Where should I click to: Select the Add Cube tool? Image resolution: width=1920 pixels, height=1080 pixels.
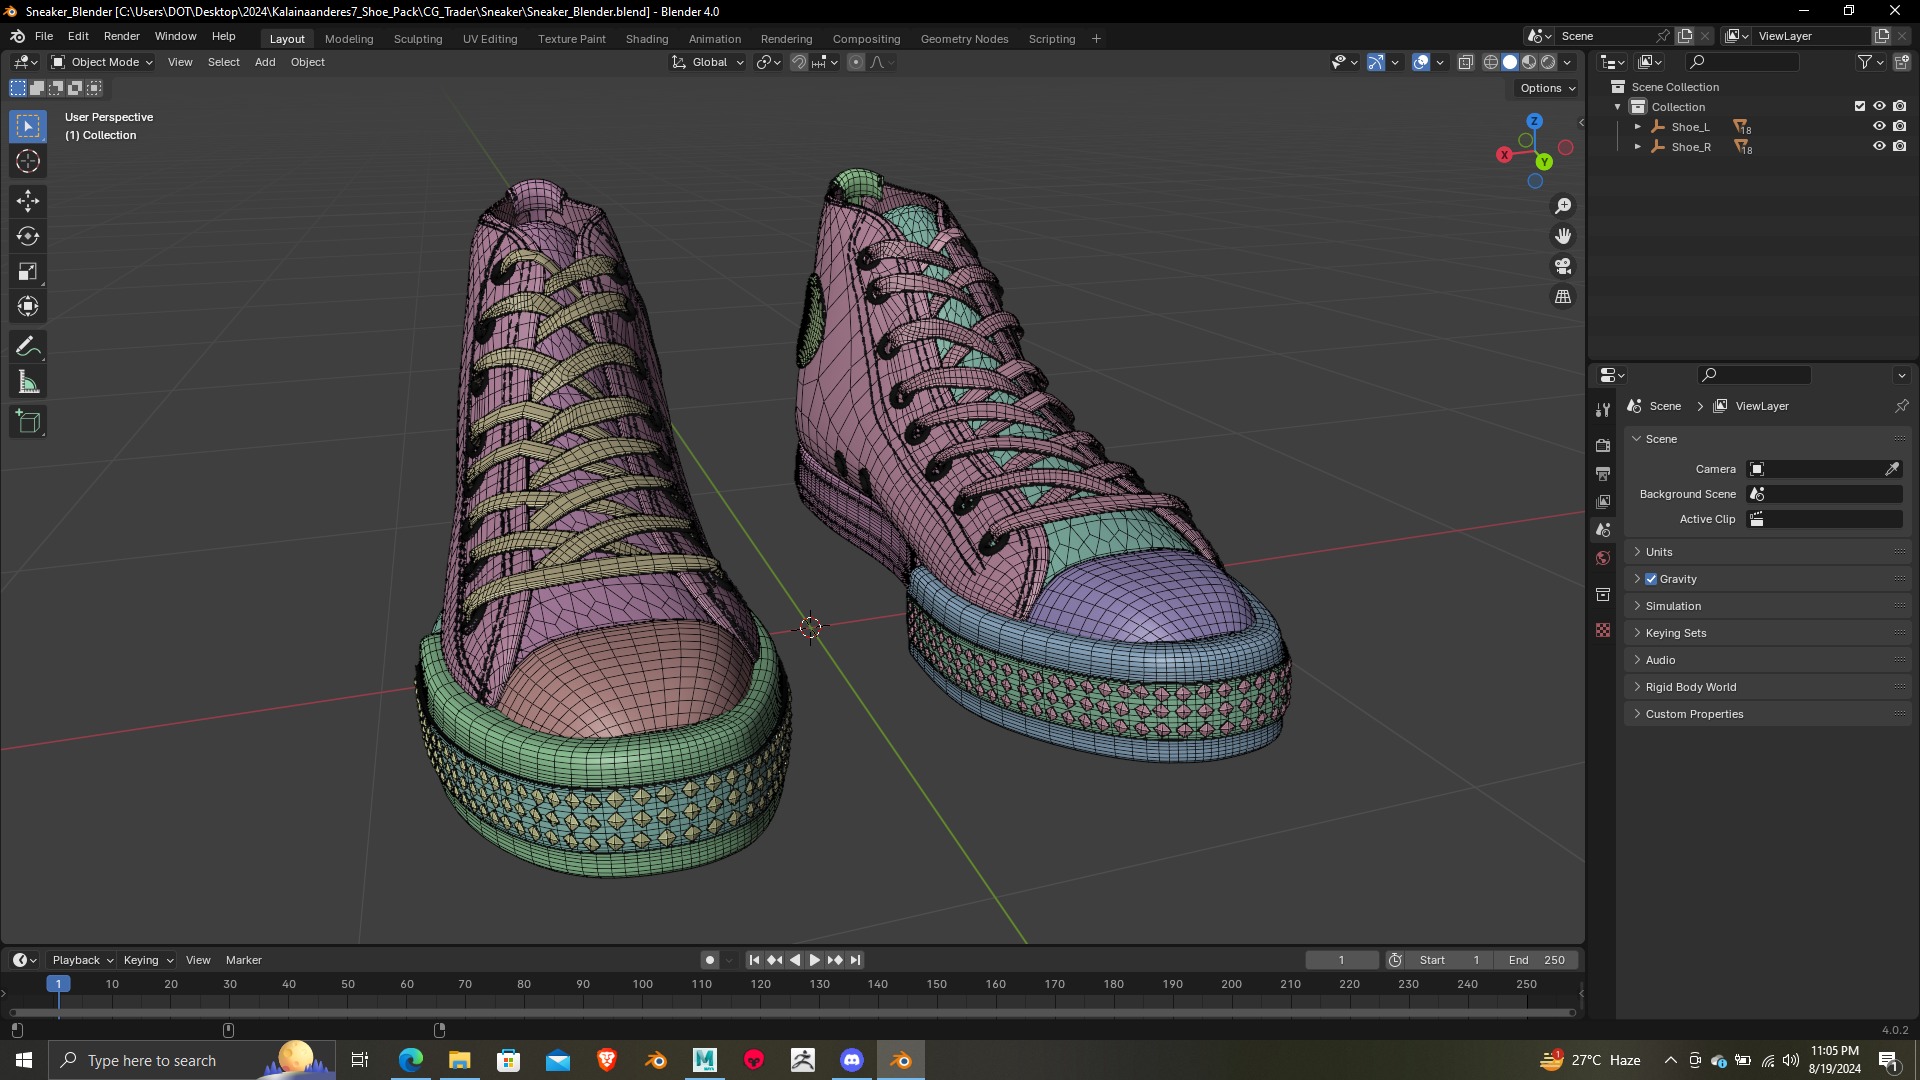(x=28, y=421)
